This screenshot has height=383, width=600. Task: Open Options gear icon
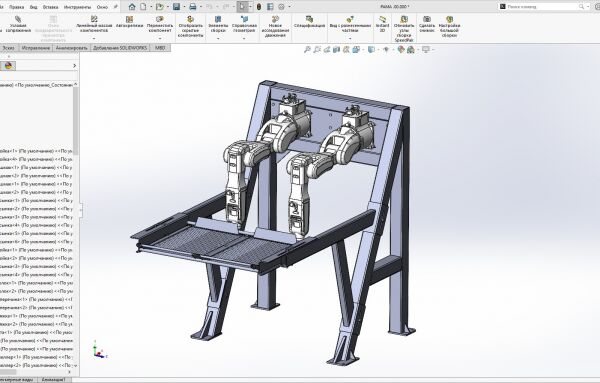pos(282,7)
